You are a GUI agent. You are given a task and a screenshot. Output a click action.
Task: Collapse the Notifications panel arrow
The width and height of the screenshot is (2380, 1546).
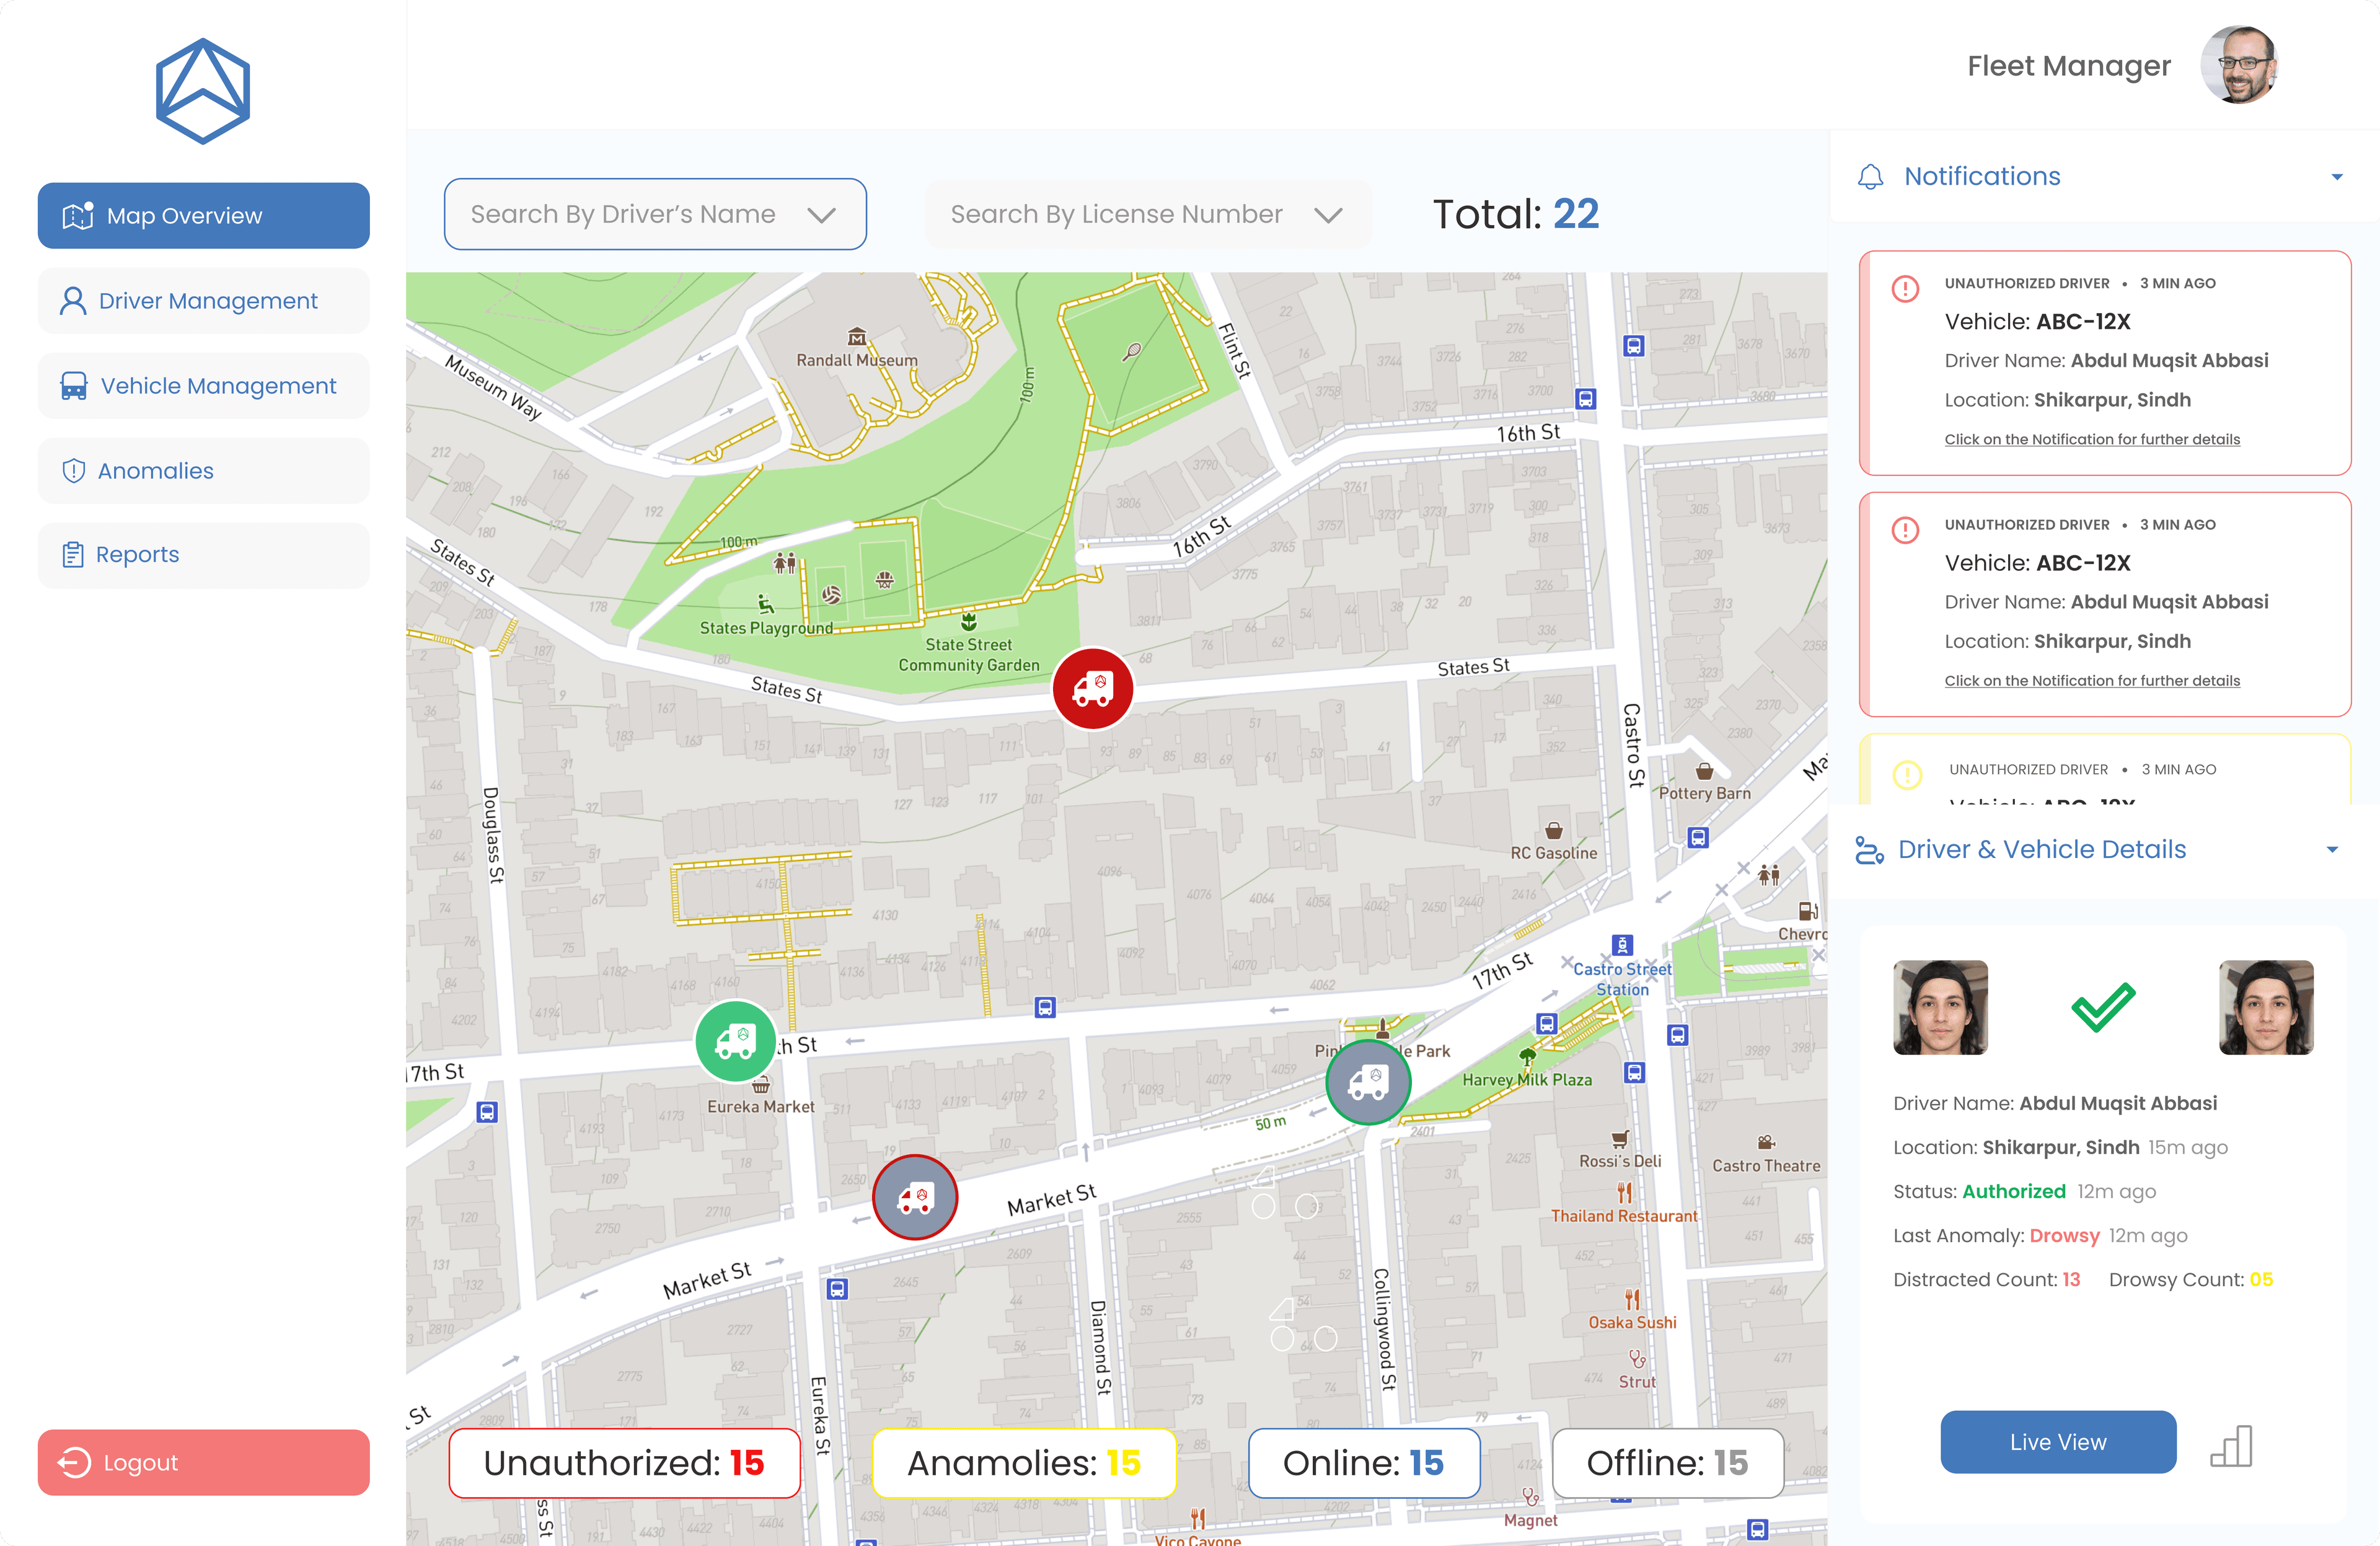[x=2336, y=177]
